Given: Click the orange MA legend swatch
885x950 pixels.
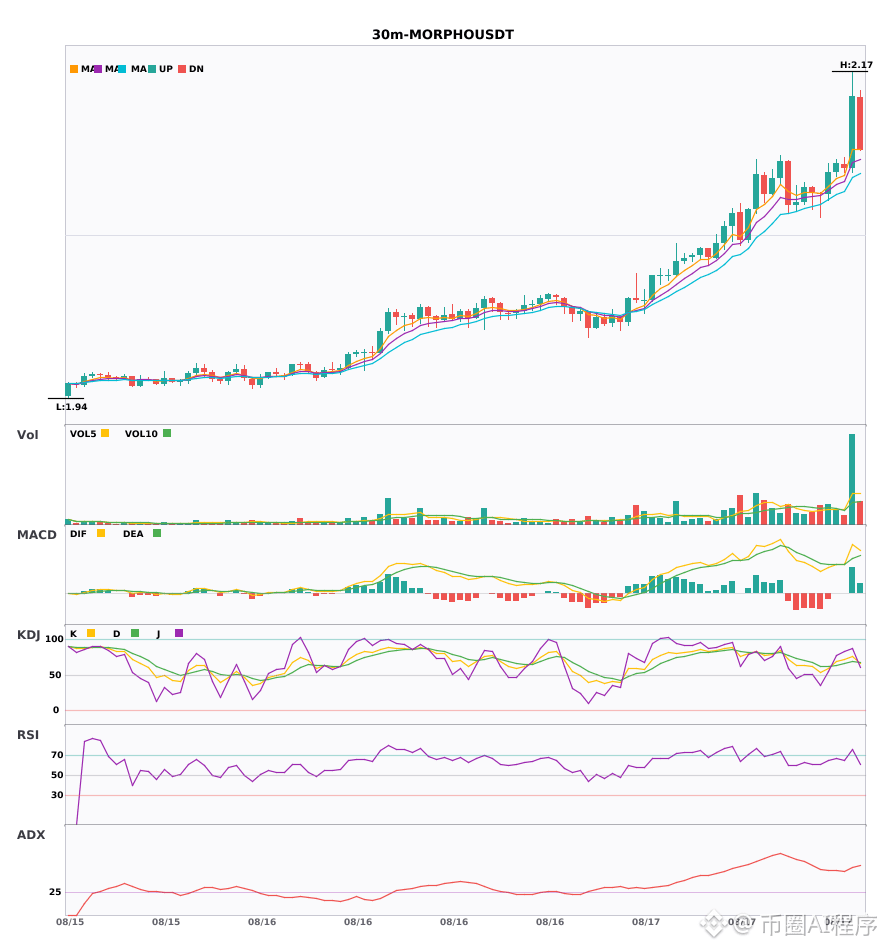Looking at the screenshot, I should tap(74, 69).
